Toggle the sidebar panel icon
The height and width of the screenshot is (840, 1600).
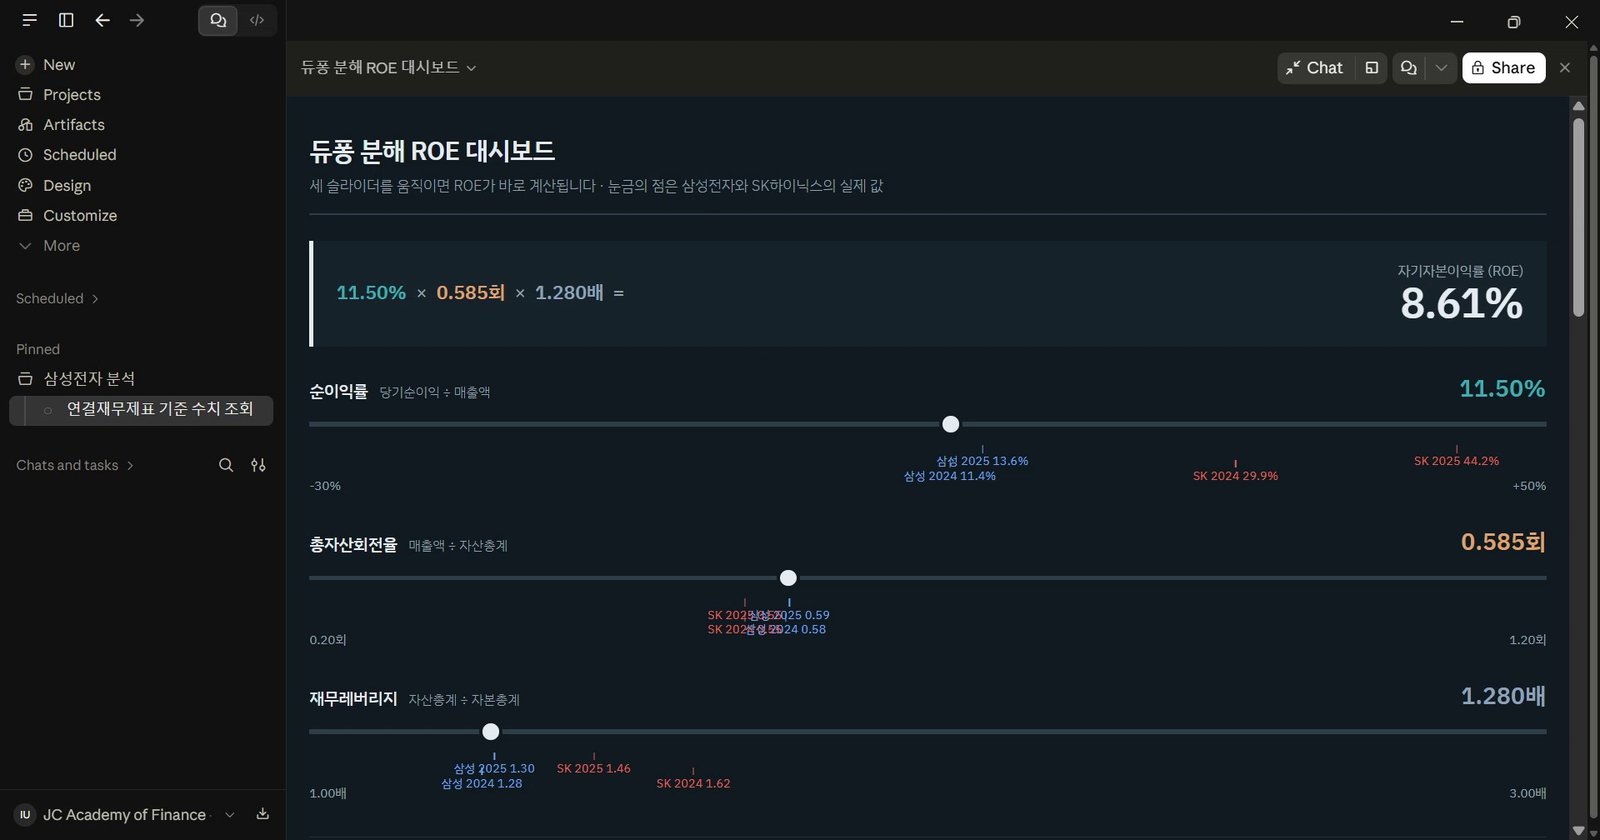click(66, 20)
